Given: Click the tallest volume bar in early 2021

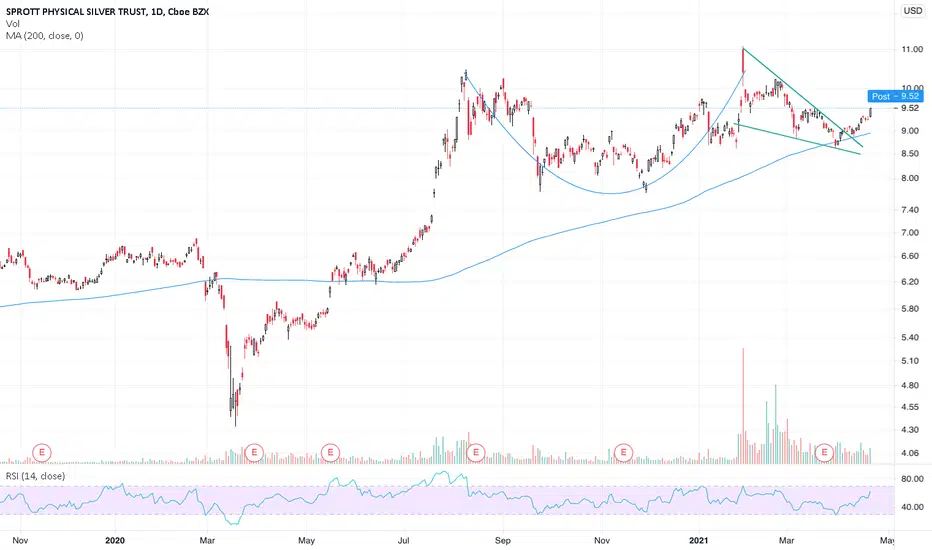Looking at the screenshot, I should tap(743, 406).
